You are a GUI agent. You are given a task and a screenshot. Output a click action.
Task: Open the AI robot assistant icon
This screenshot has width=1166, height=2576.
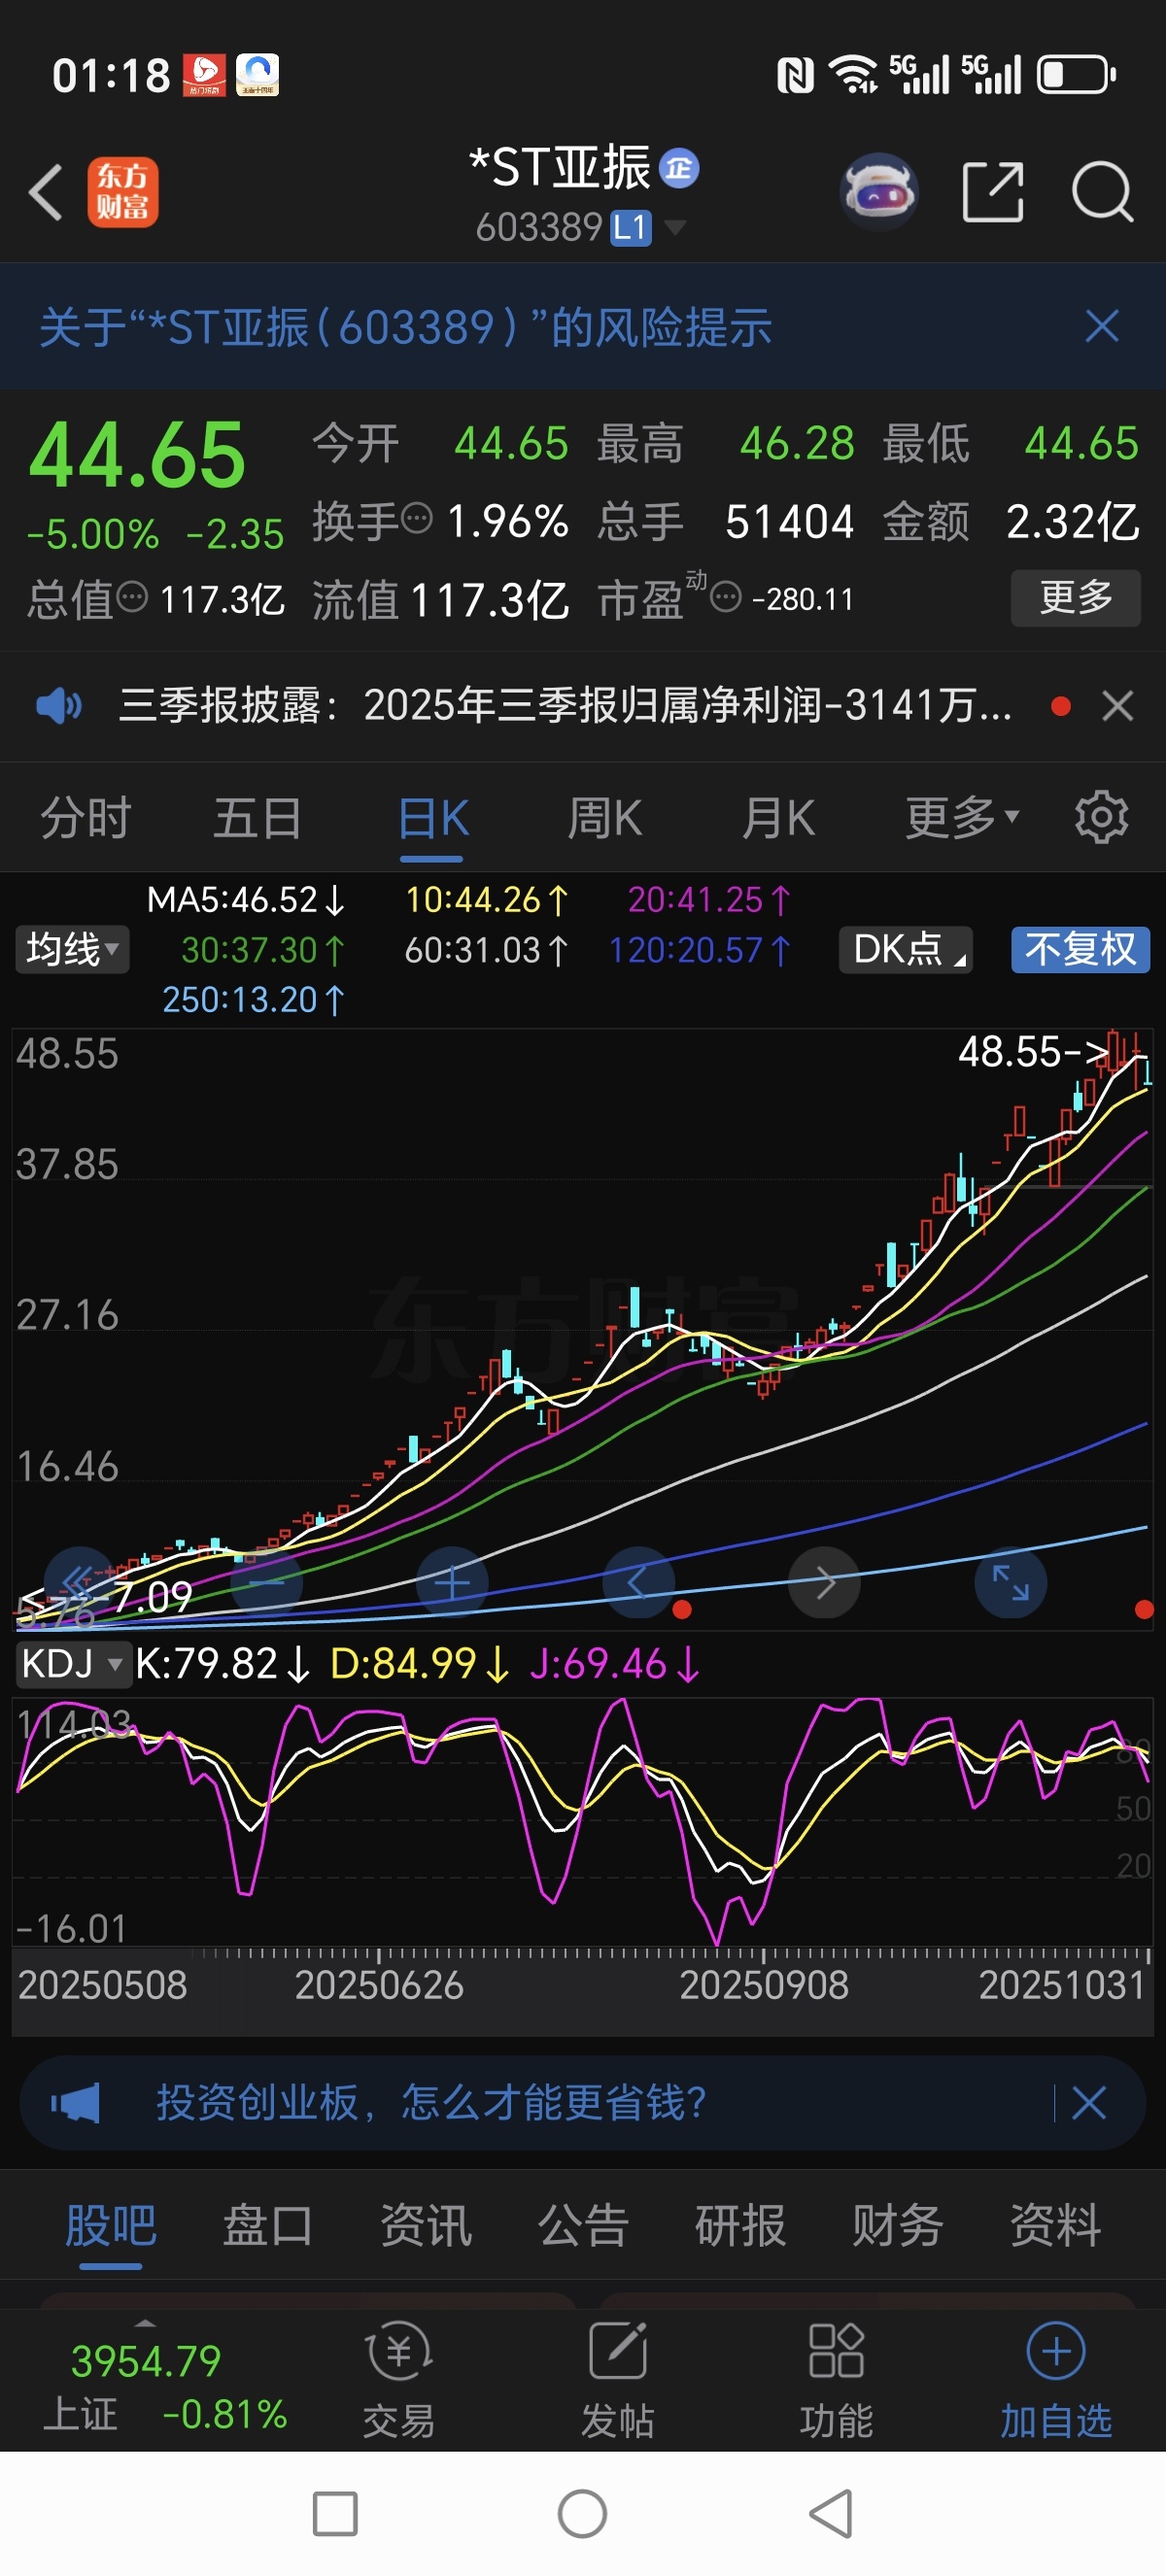pyautogui.click(x=878, y=191)
